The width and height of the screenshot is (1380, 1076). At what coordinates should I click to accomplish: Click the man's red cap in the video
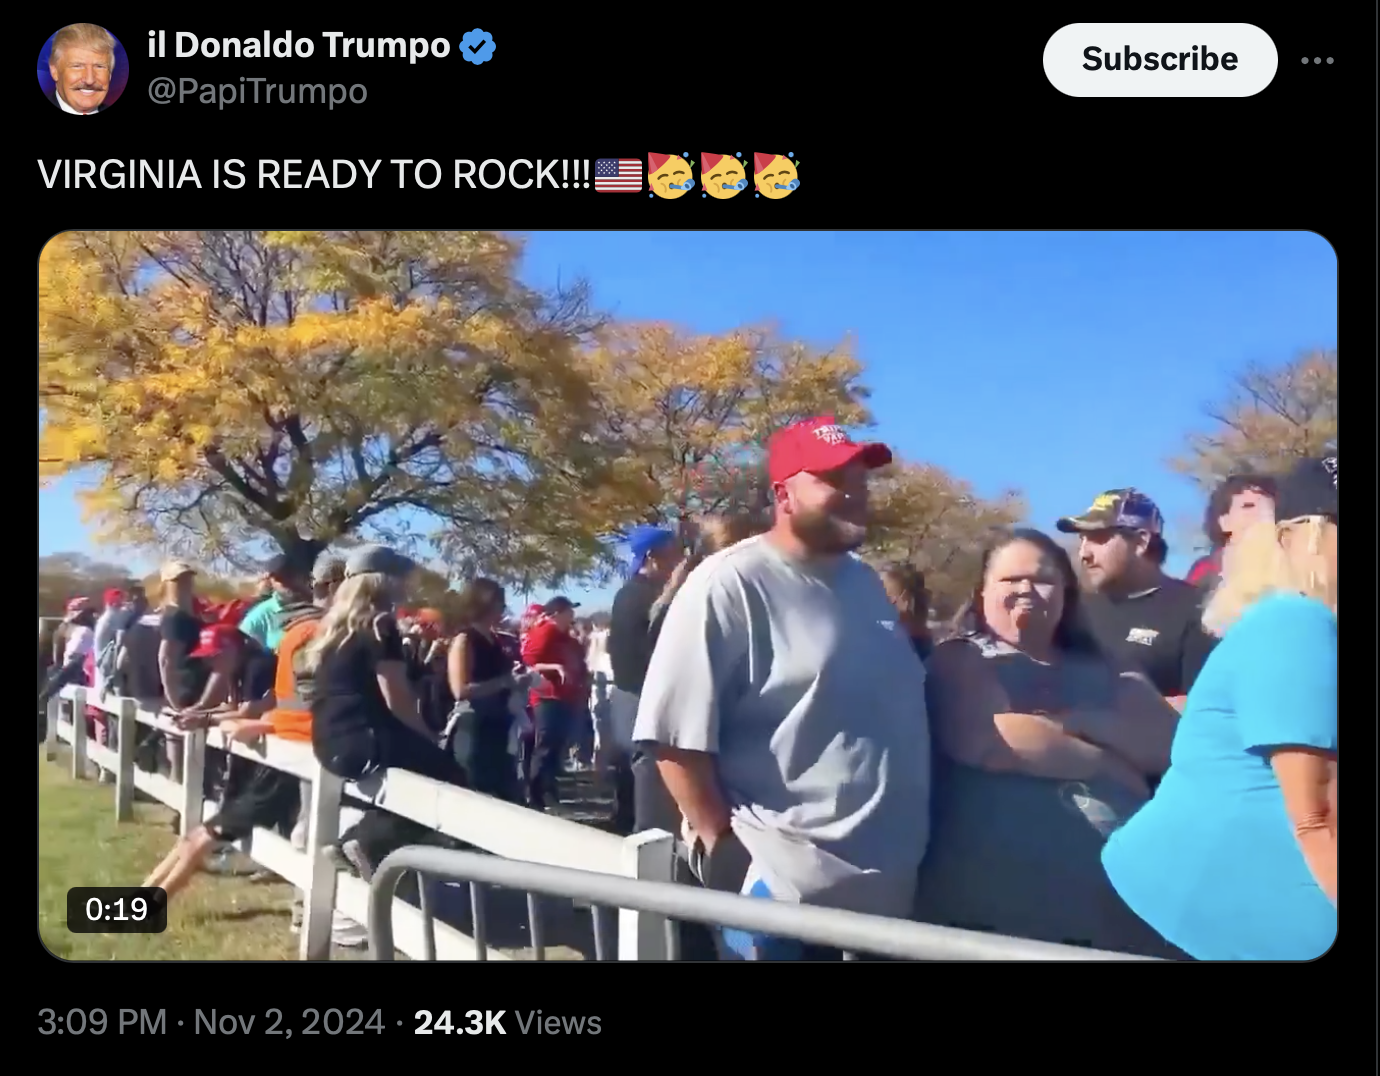pyautogui.click(x=825, y=448)
